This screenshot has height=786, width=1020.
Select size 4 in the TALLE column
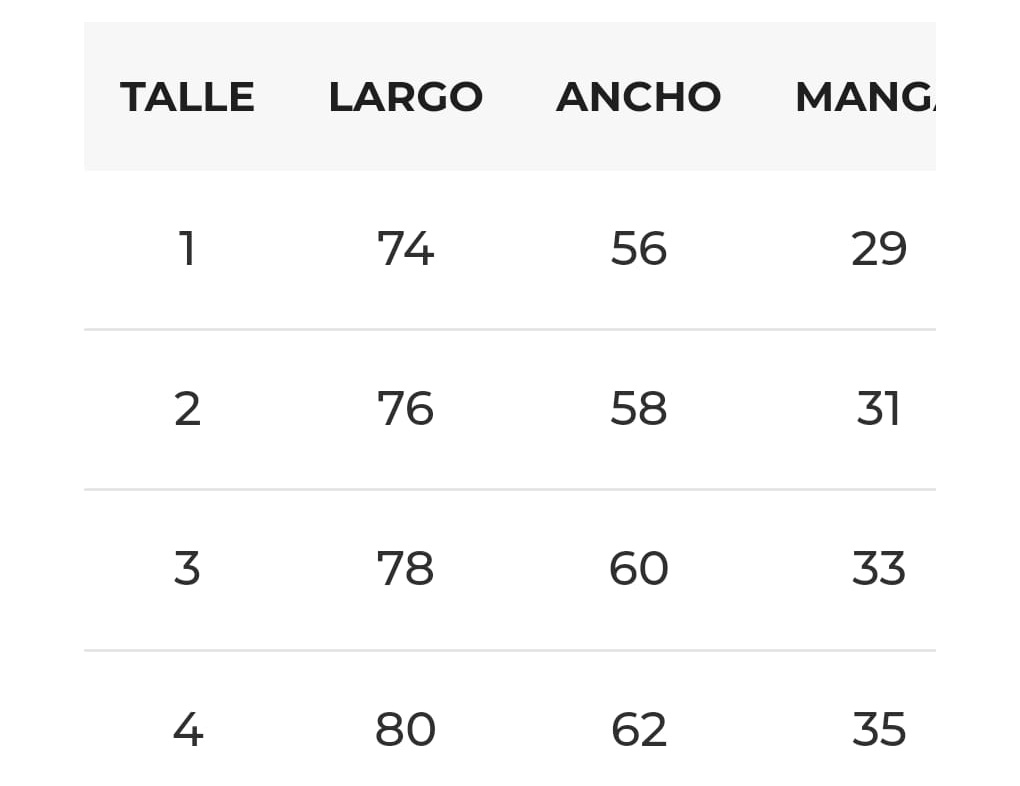tap(187, 729)
